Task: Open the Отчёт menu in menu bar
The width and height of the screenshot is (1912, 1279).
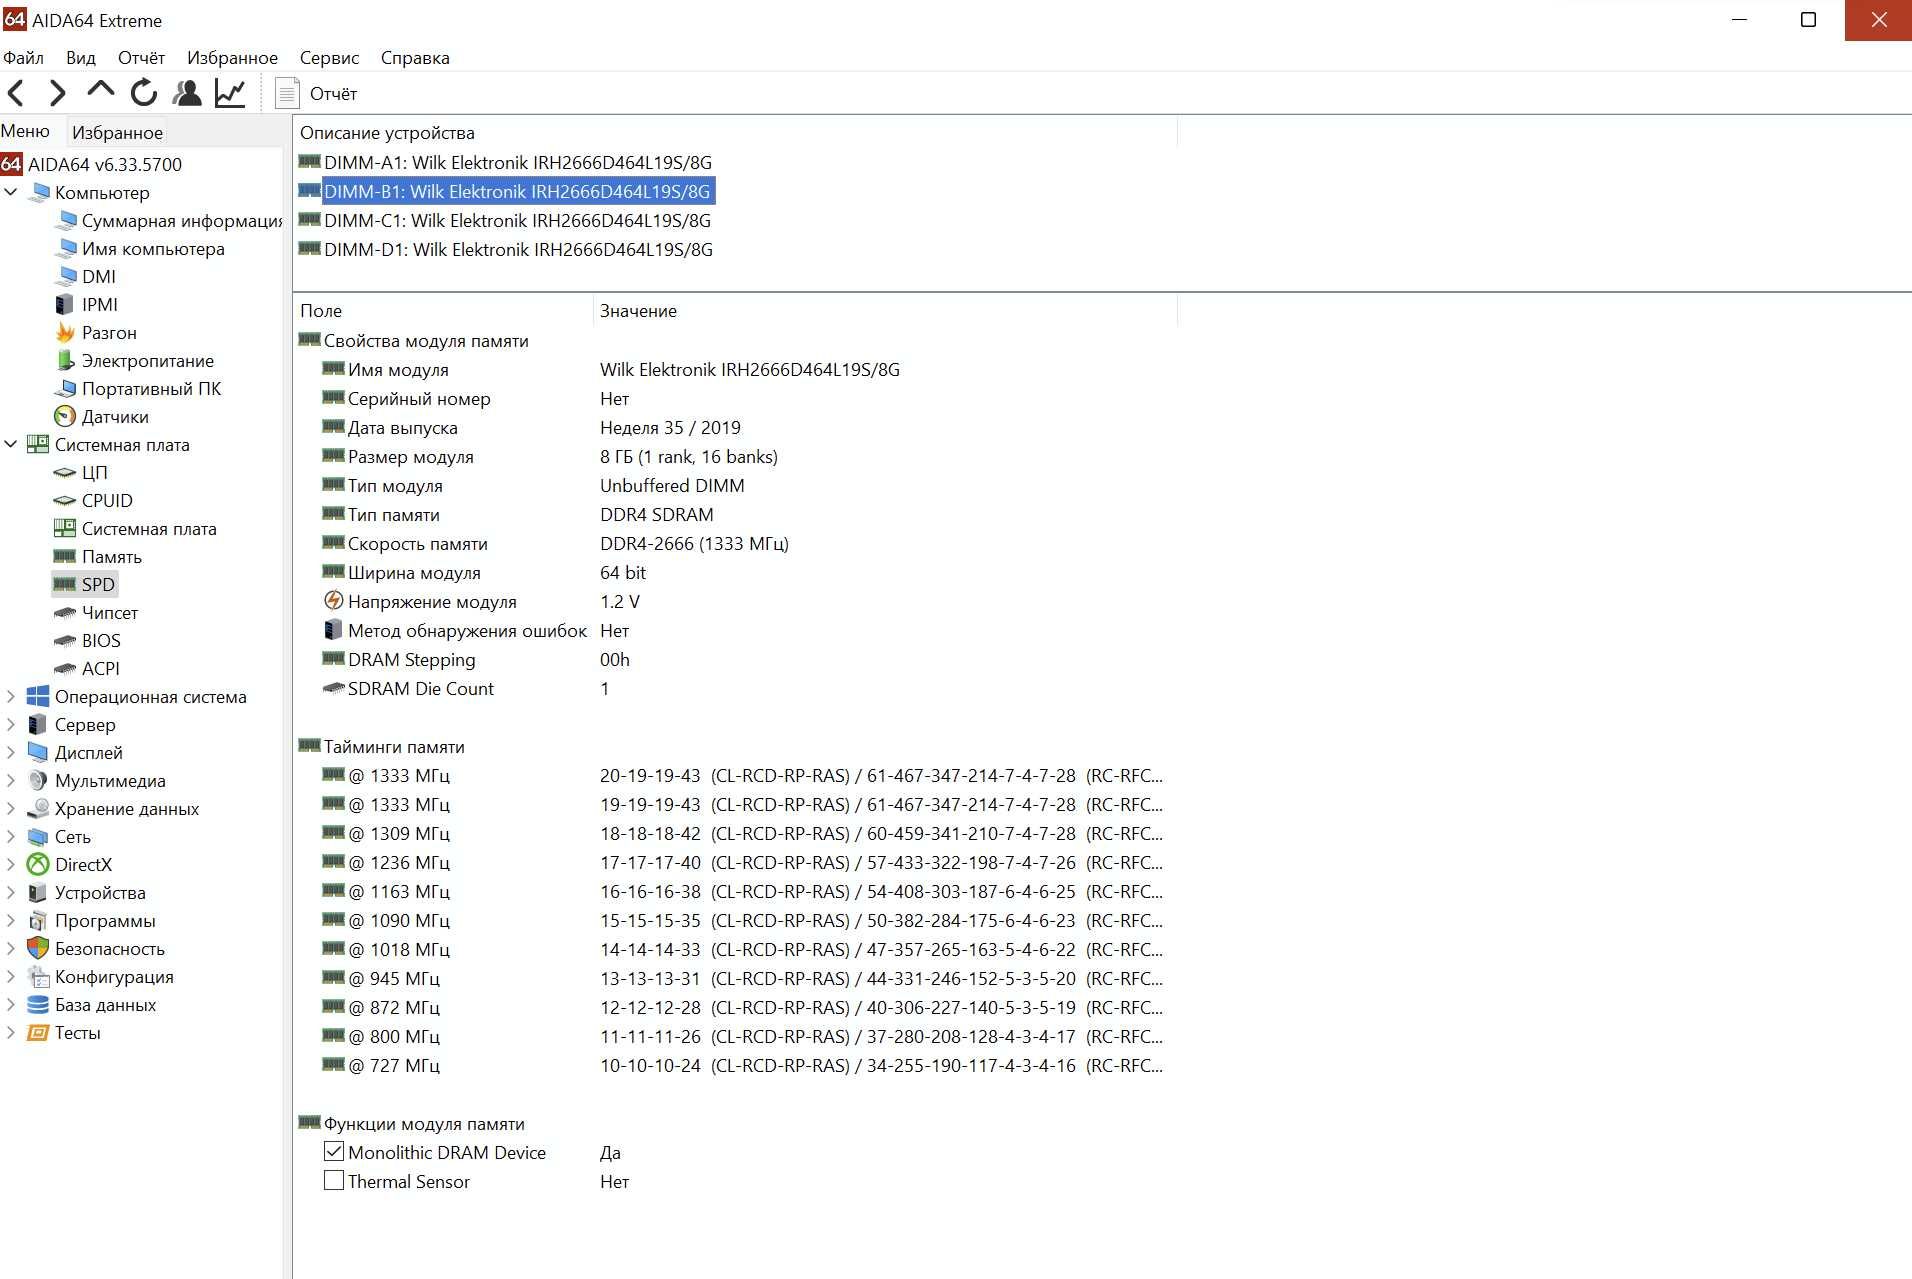Action: click(141, 58)
